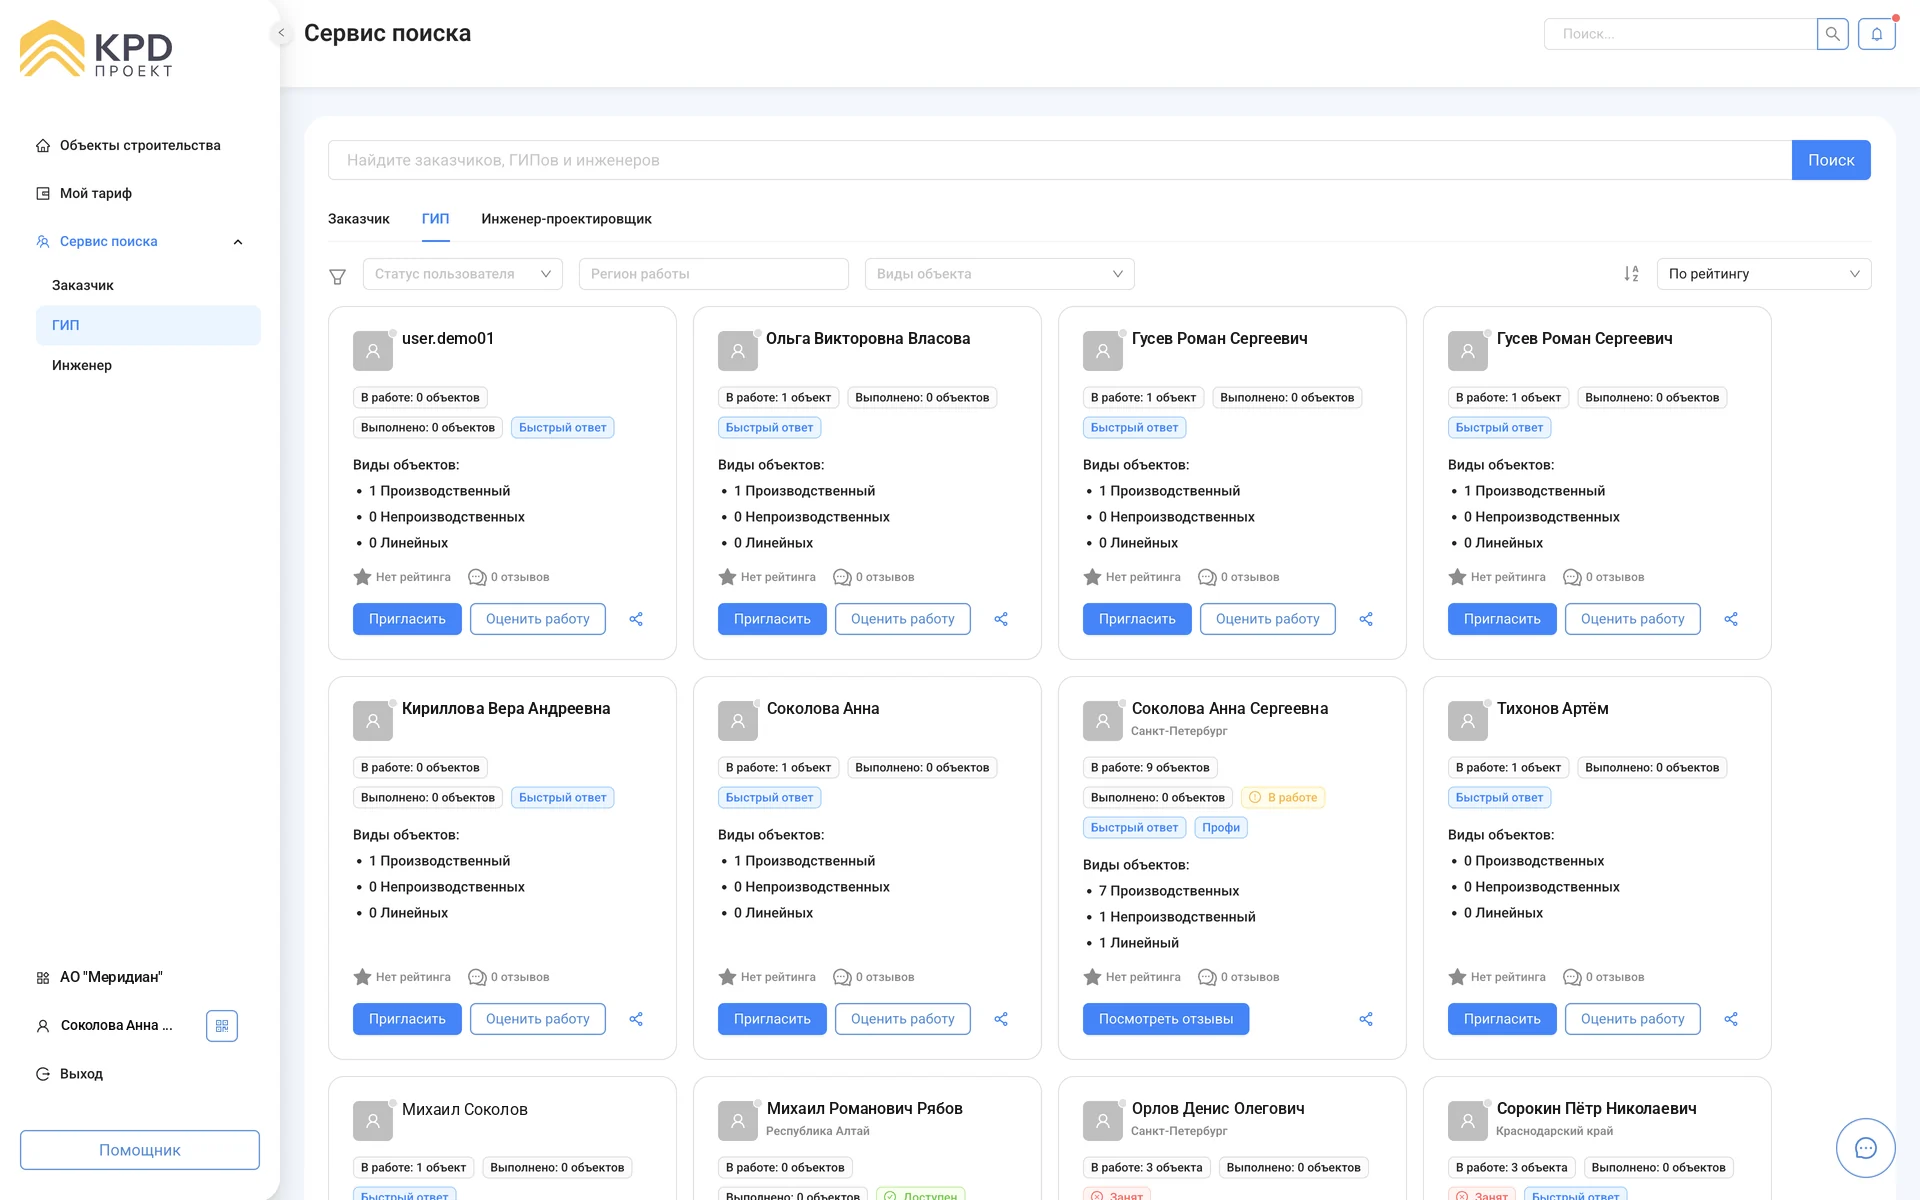Switch to Заказчик tab
1920x1200 pixels.
tap(359, 219)
